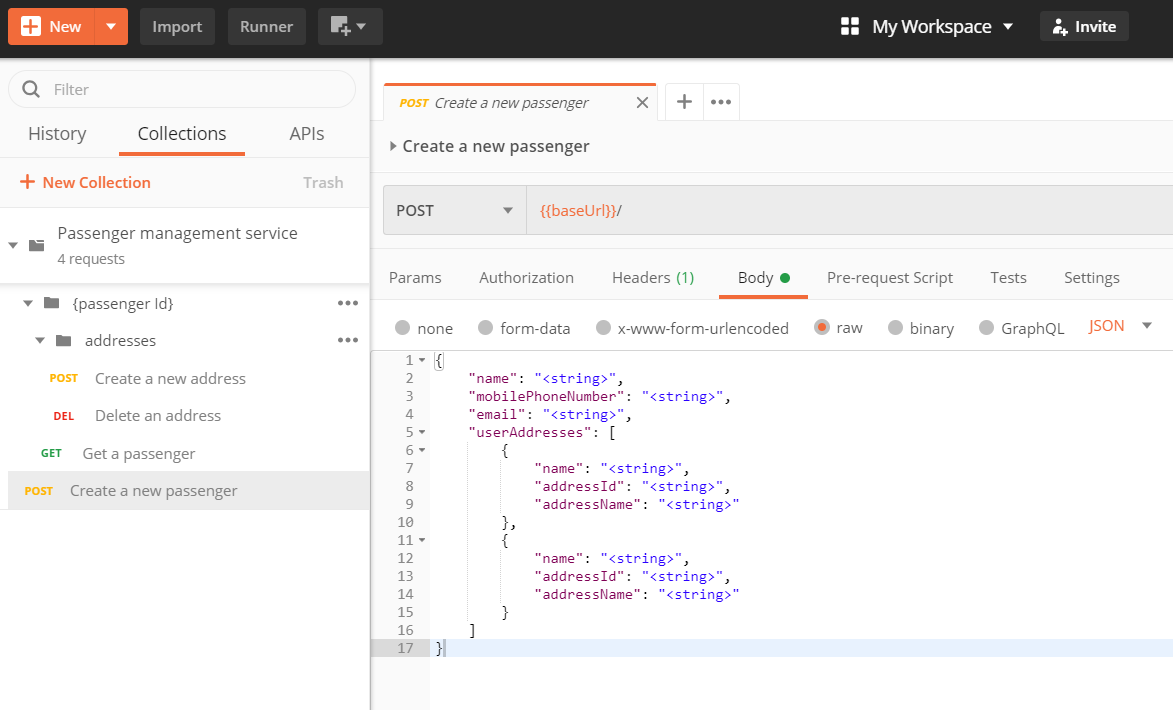Switch to the APIs tab
Viewport: 1173px width, 710px height.
click(x=307, y=134)
